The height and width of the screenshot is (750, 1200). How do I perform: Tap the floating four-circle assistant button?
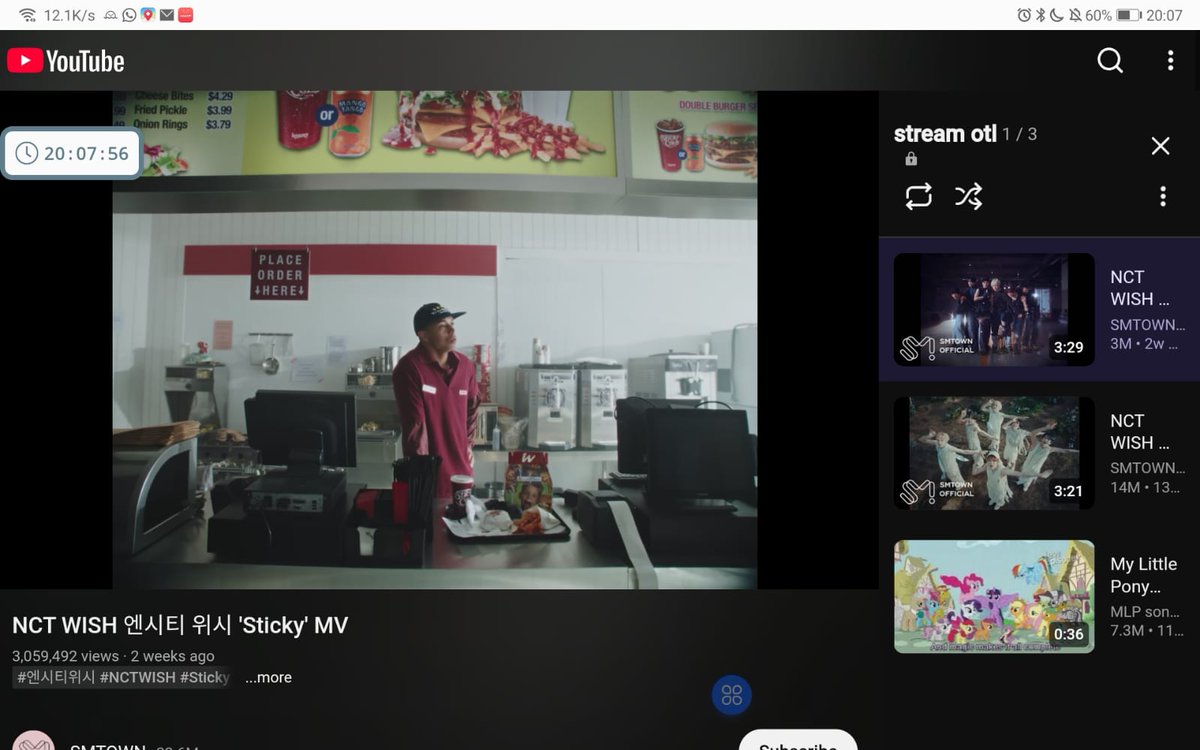coord(732,696)
